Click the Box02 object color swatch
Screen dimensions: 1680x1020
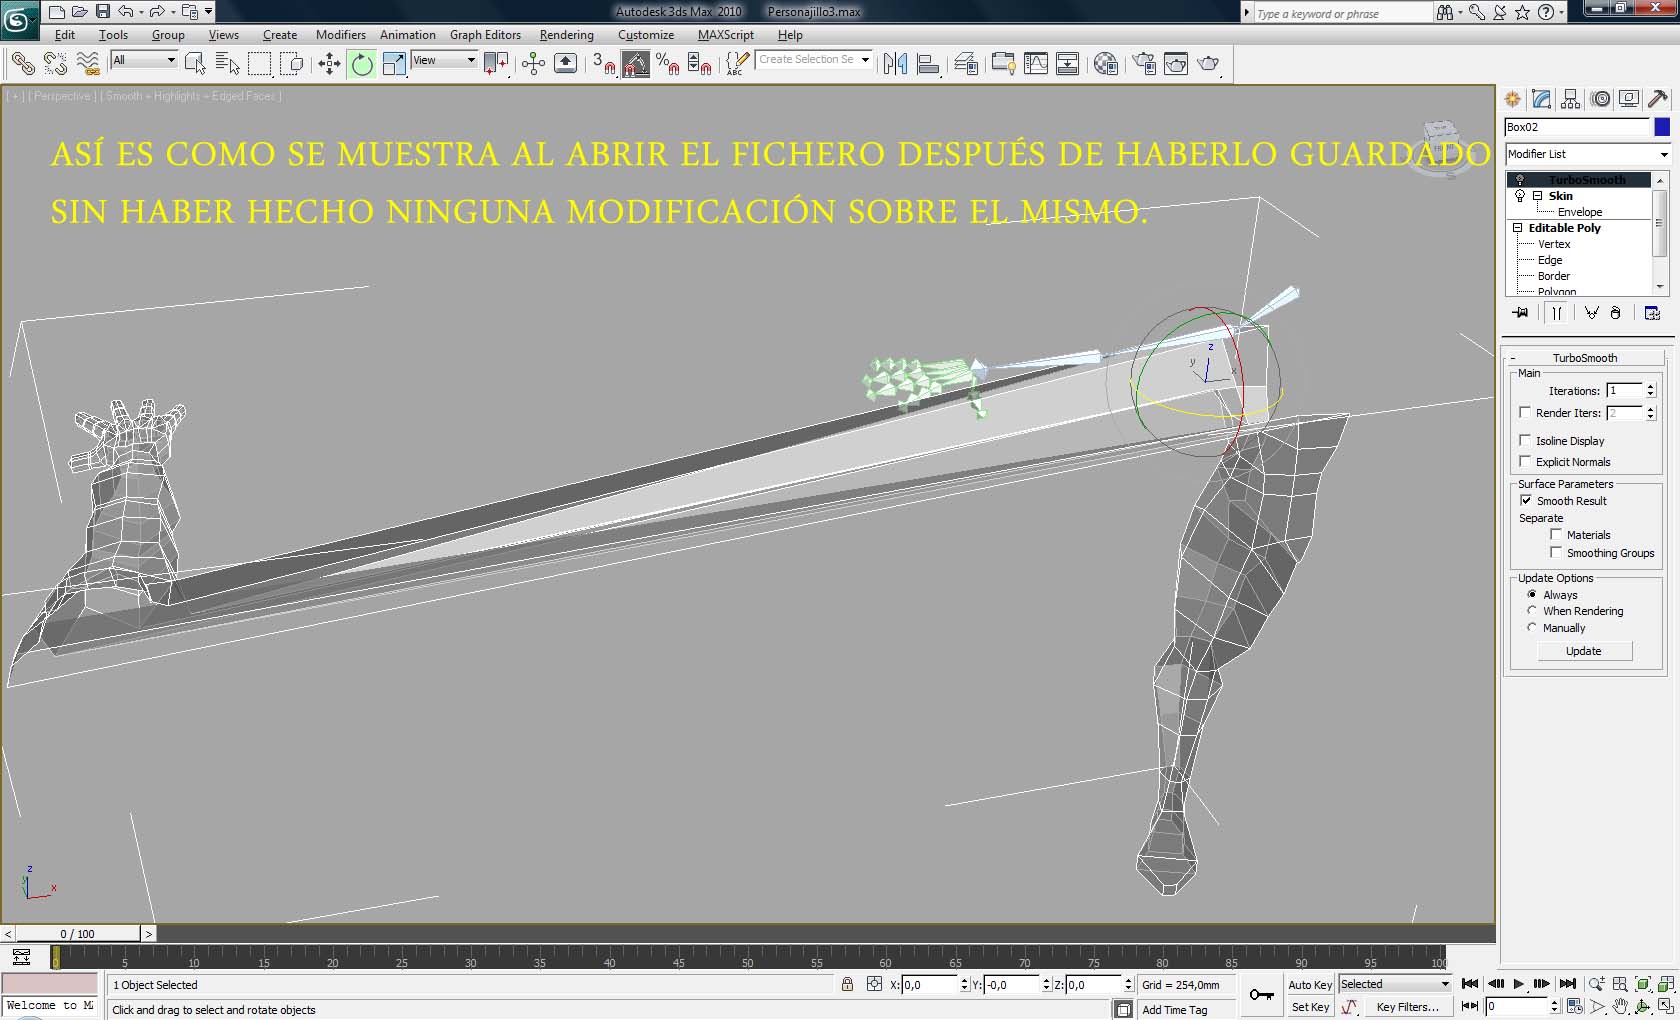(x=1662, y=127)
